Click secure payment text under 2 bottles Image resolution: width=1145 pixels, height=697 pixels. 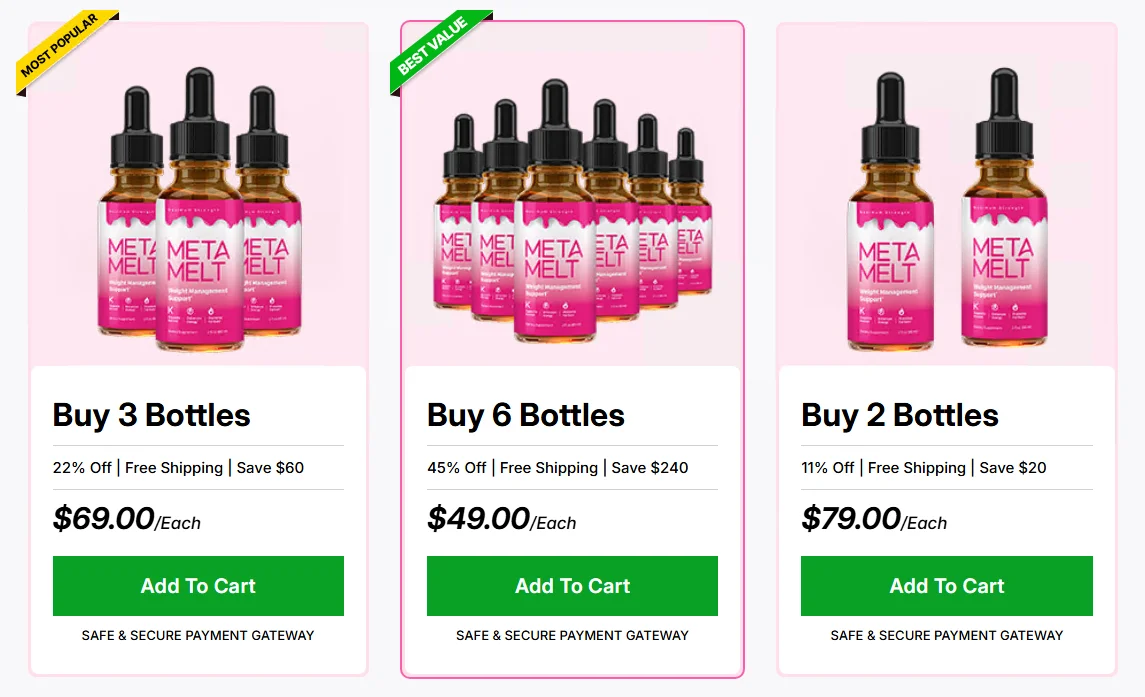[946, 636]
